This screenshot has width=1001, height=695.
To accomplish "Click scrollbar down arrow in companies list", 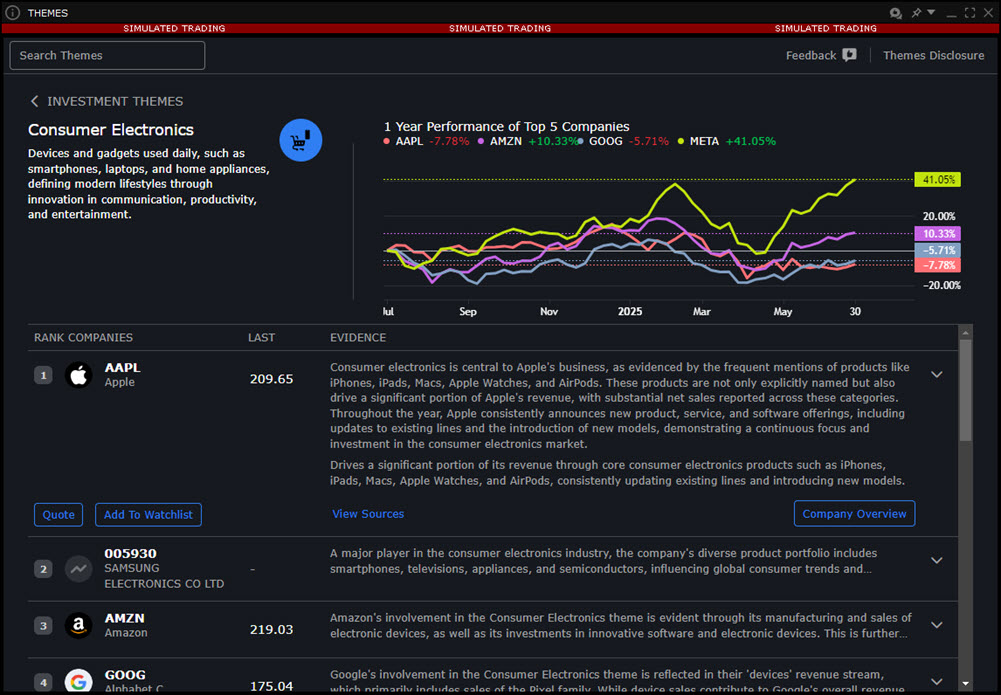I will click(x=965, y=684).
